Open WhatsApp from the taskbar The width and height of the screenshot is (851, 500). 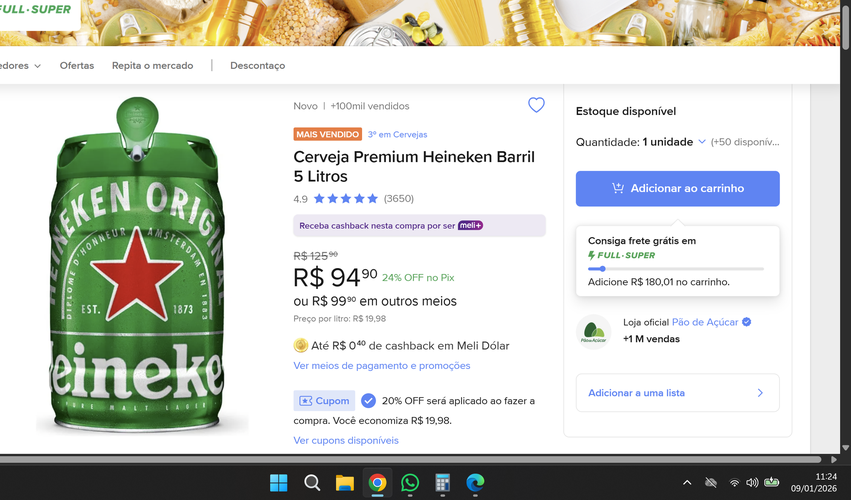(x=410, y=482)
